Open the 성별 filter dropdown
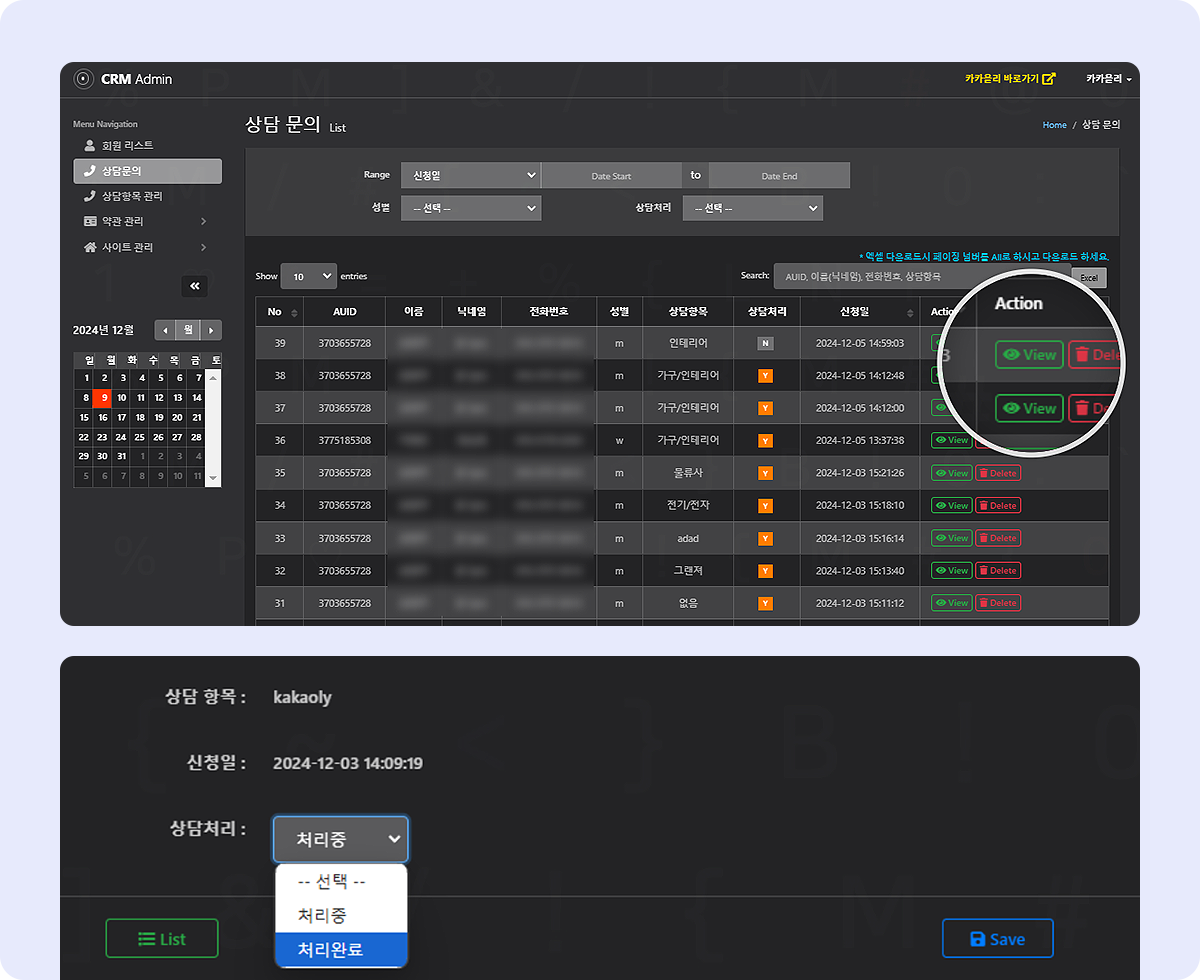Viewport: 1200px width, 980px height. coord(471,208)
